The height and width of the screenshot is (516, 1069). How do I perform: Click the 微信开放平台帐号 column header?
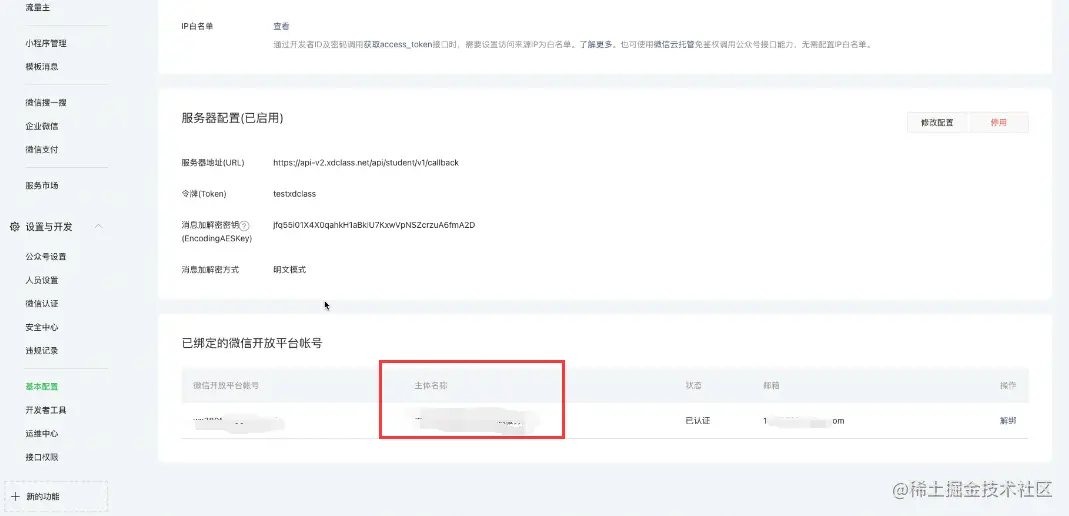click(x=226, y=385)
